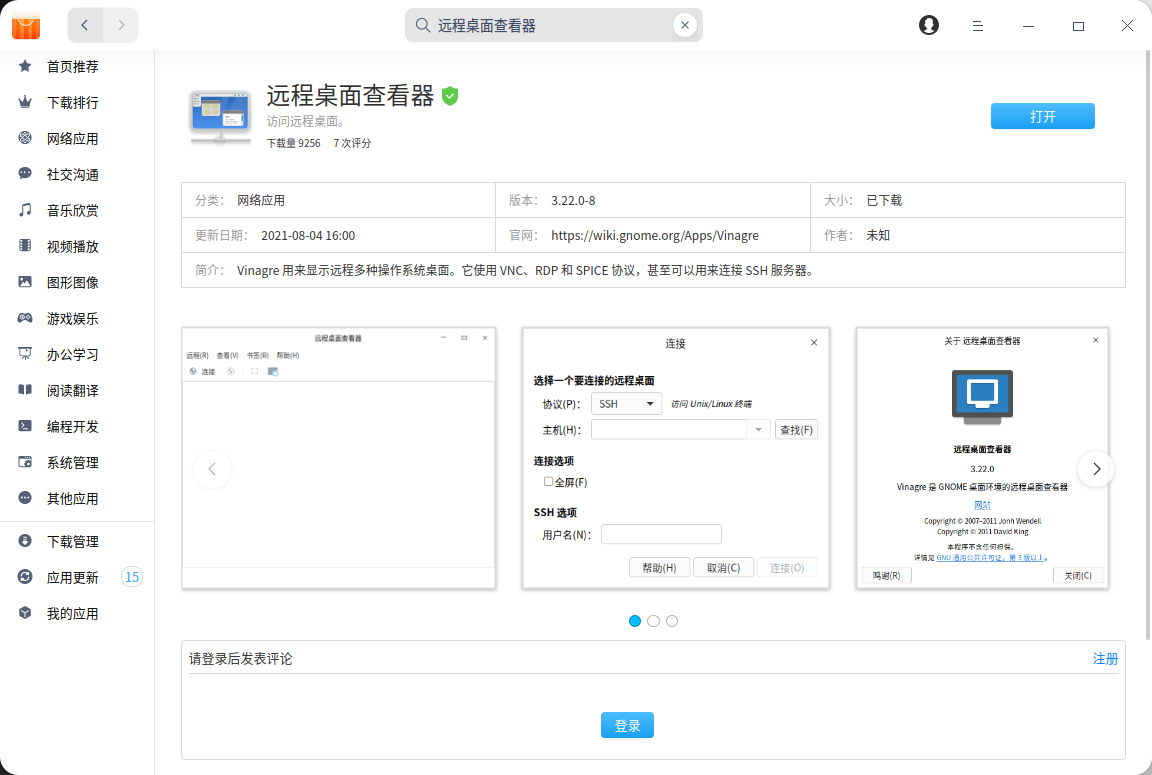Open the hamburger main menu
1152x775 pixels.
978,26
